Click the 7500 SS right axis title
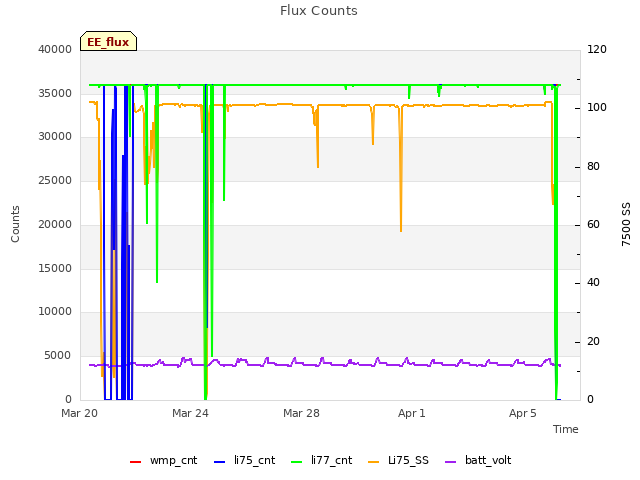 (626, 224)
